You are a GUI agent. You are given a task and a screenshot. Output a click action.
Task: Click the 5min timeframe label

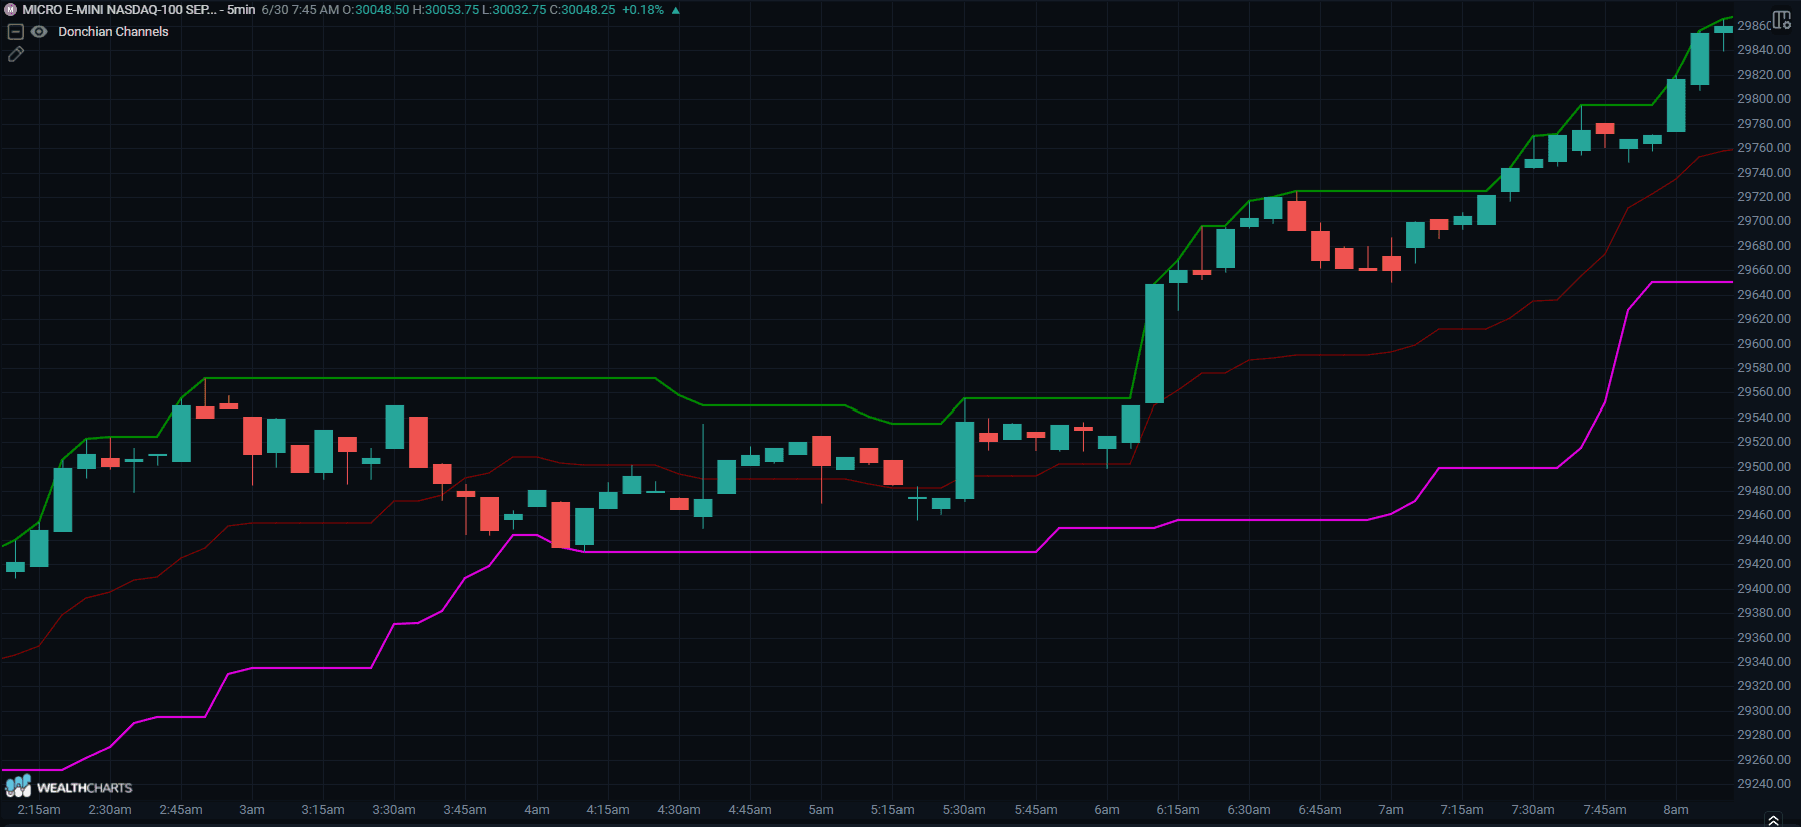point(241,10)
